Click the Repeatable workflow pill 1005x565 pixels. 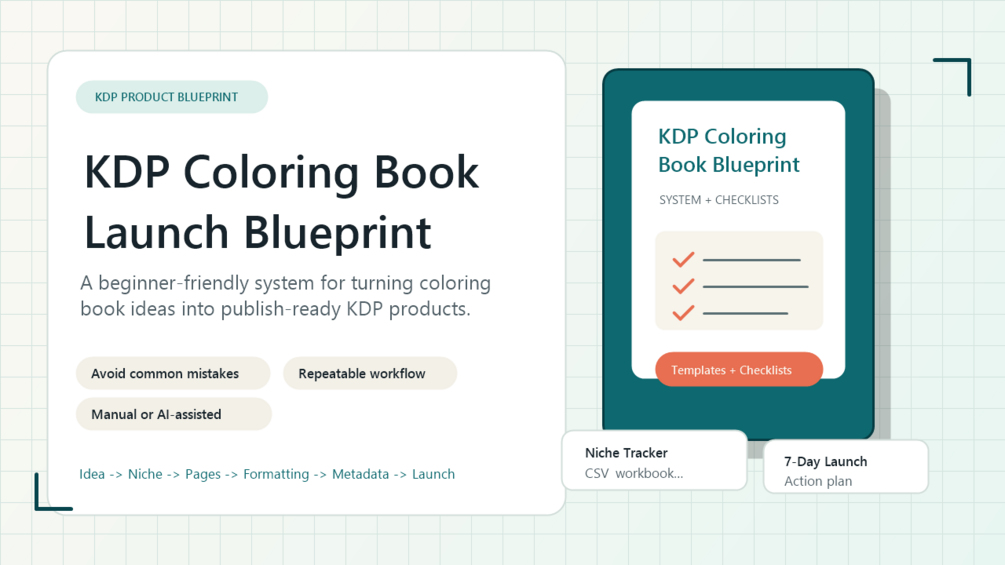tap(370, 373)
